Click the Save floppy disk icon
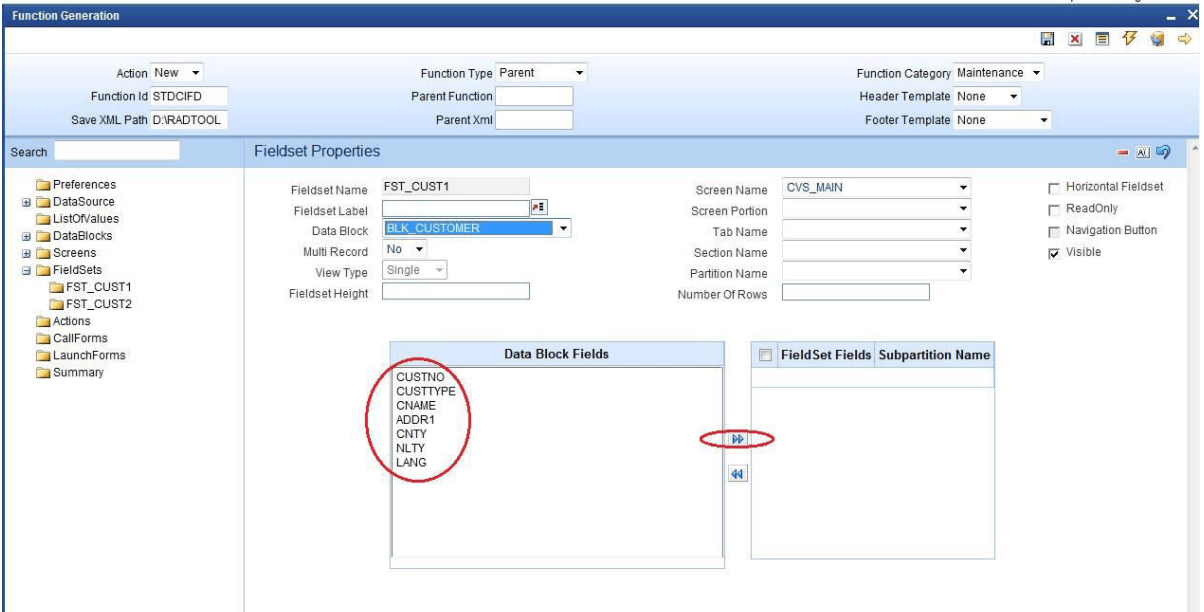This screenshot has height=612, width=1204. pyautogui.click(x=1047, y=39)
